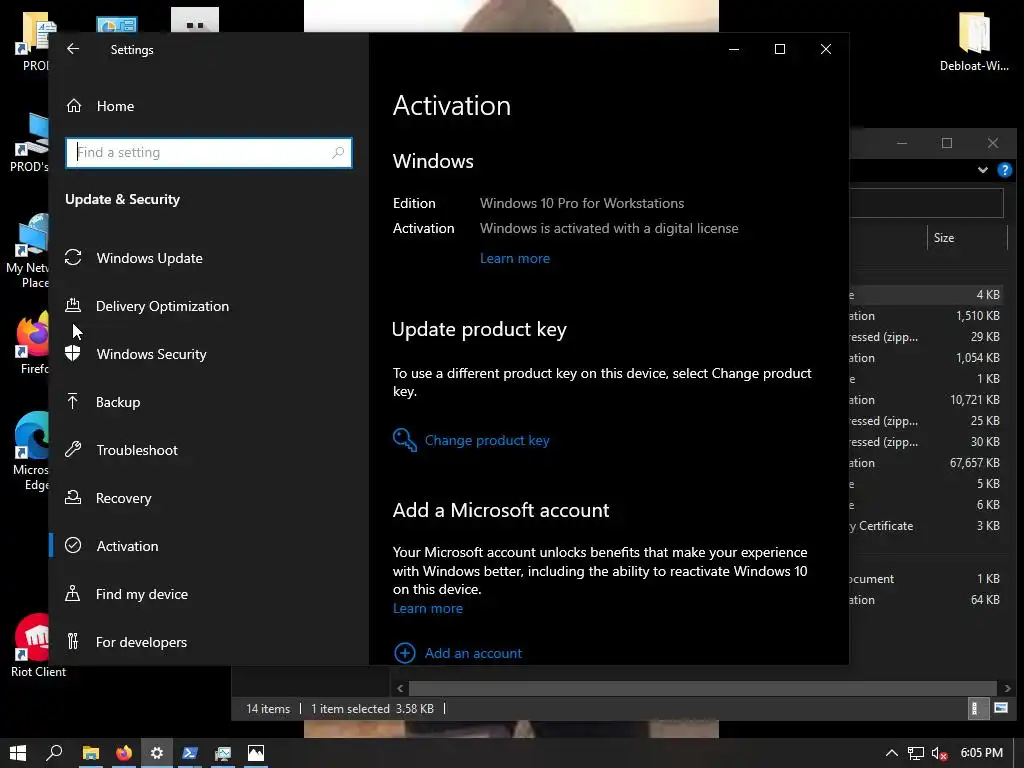Open Delivery Optimization section
The height and width of the screenshot is (768, 1024).
click(x=162, y=306)
